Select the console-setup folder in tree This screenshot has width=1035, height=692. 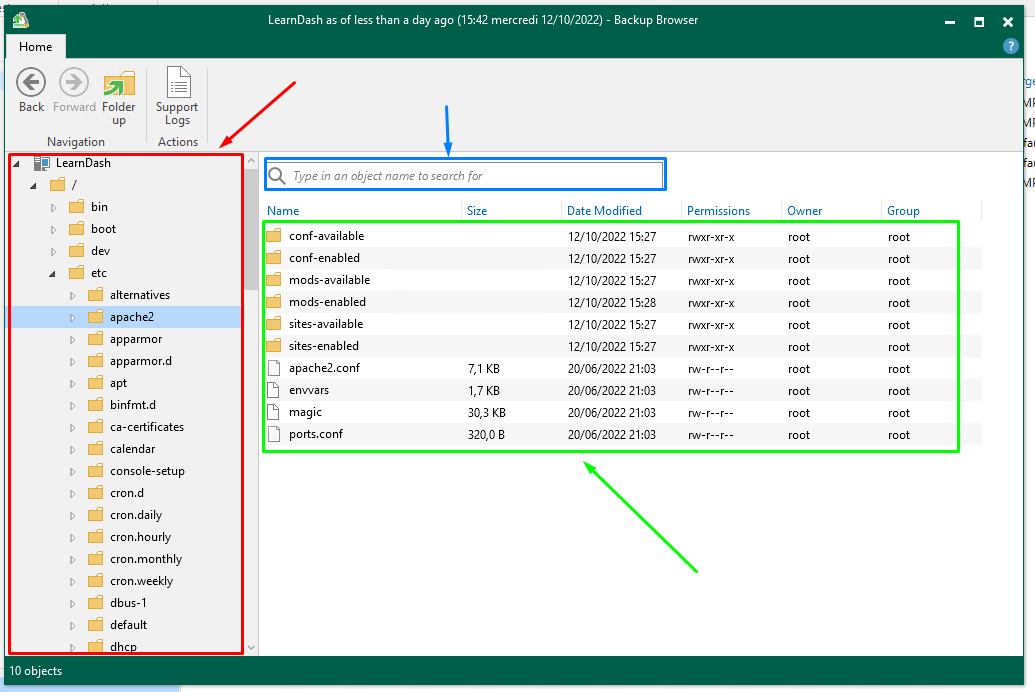[x=147, y=471]
